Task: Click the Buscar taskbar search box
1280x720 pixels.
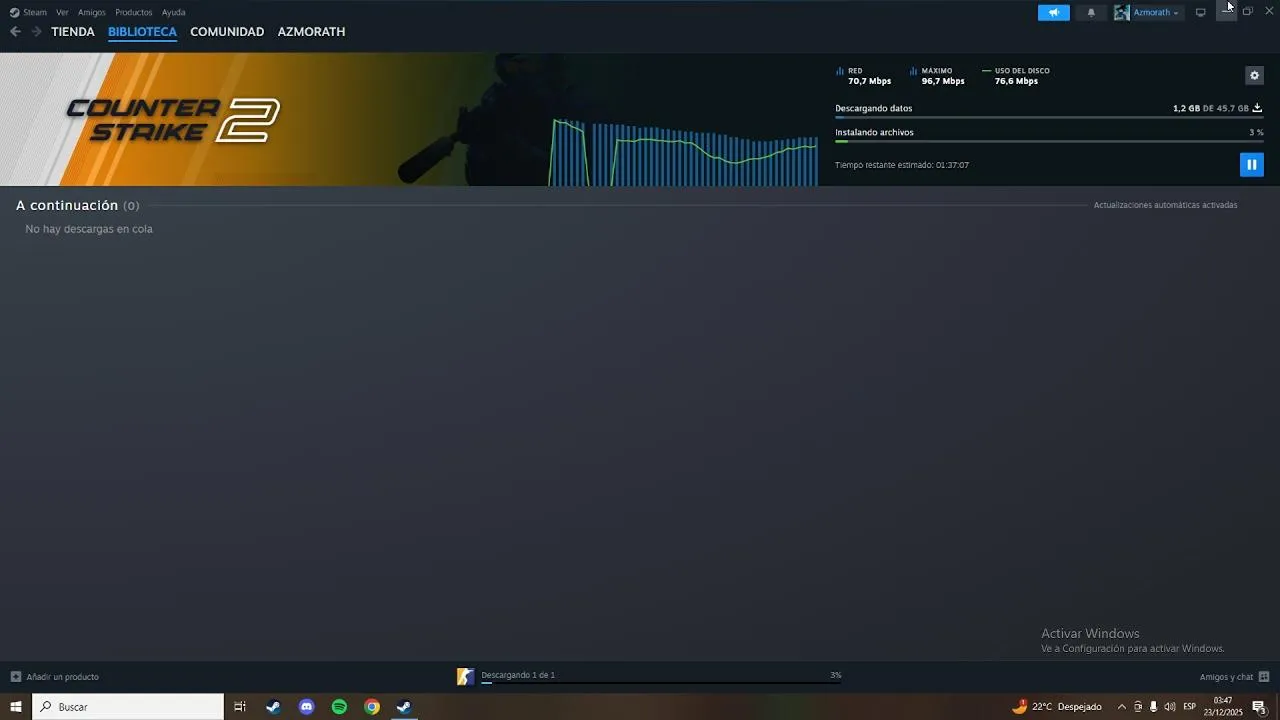Action: click(x=128, y=707)
